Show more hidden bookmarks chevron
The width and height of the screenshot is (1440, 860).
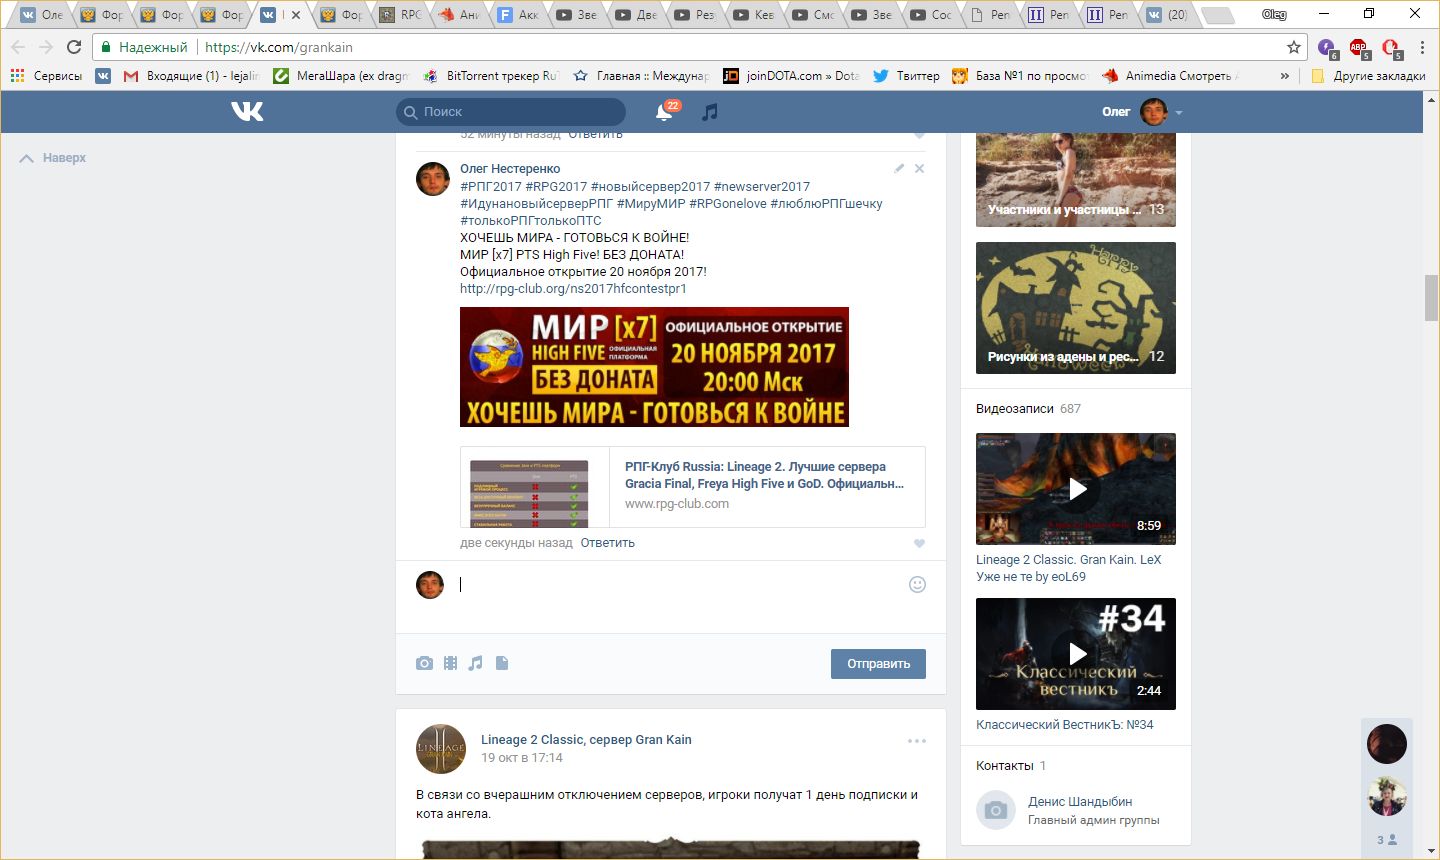coord(1285,76)
